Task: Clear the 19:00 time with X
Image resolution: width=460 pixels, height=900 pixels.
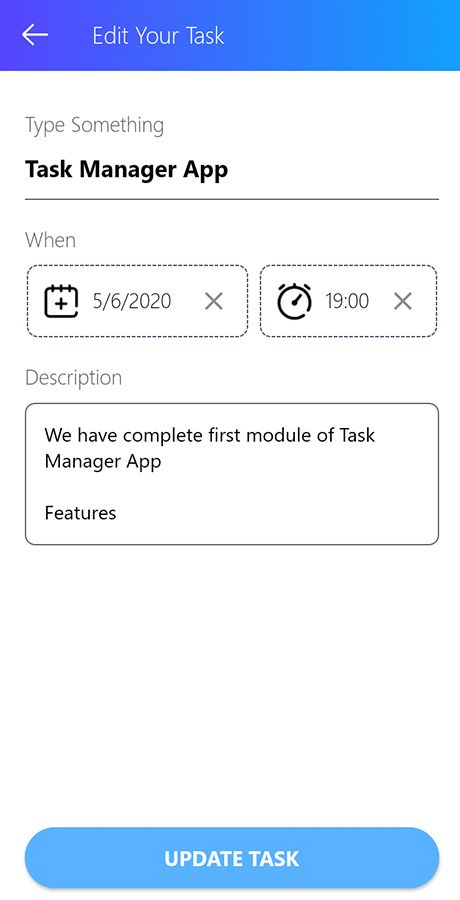Action: point(403,301)
